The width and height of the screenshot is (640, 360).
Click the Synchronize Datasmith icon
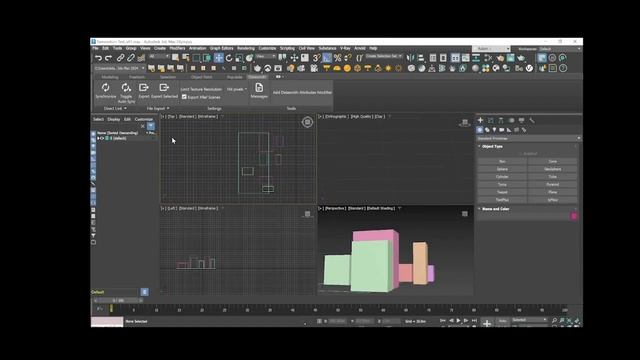pyautogui.click(x=106, y=88)
